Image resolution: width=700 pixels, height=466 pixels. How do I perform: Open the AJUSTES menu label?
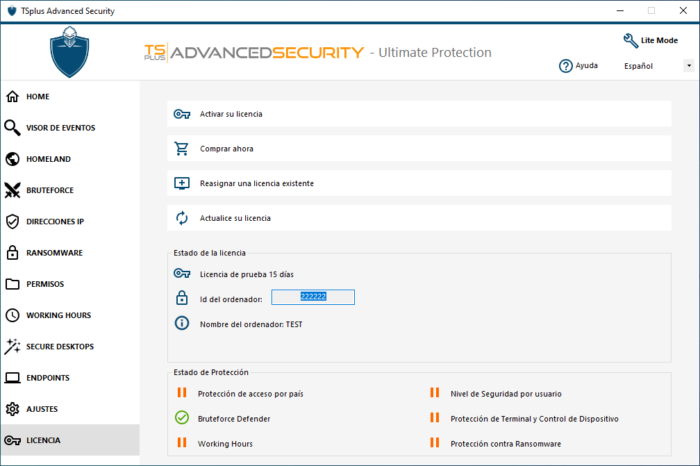[x=42, y=409]
